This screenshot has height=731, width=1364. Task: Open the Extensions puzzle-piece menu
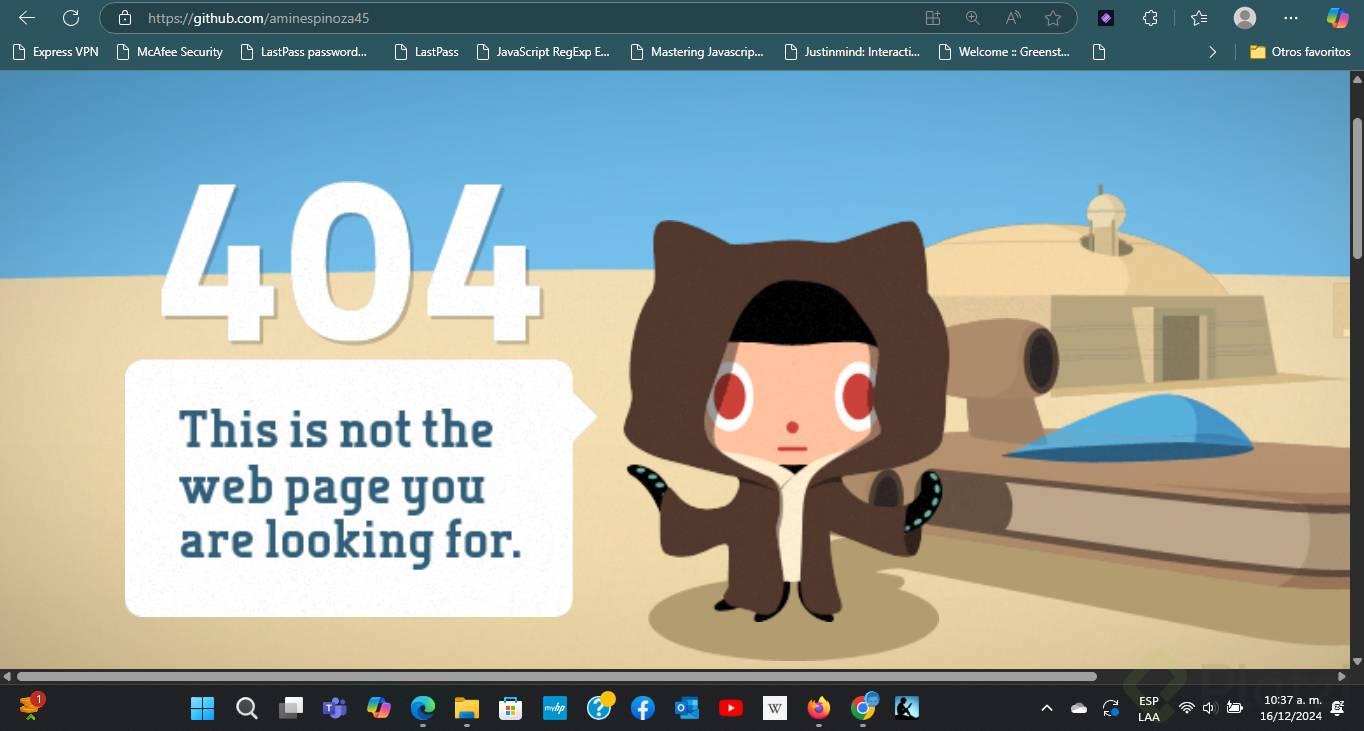tap(1151, 18)
